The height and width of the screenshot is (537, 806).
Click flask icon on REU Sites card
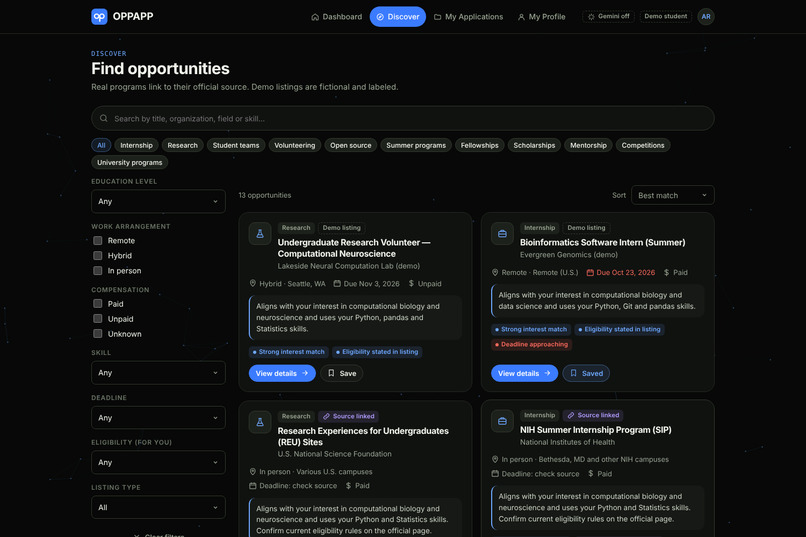coord(260,422)
